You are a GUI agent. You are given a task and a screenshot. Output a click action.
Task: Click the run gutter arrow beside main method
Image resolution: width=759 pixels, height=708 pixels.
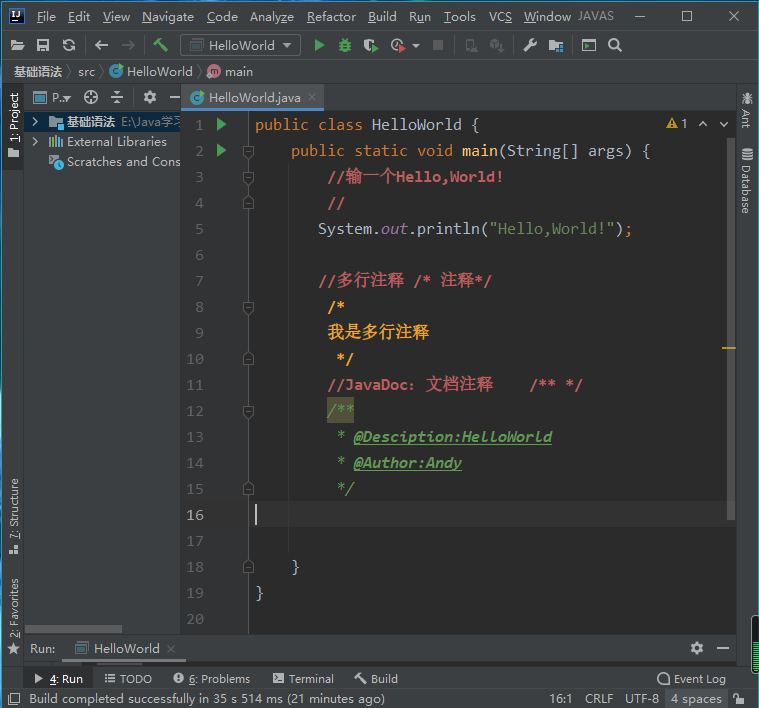point(222,151)
